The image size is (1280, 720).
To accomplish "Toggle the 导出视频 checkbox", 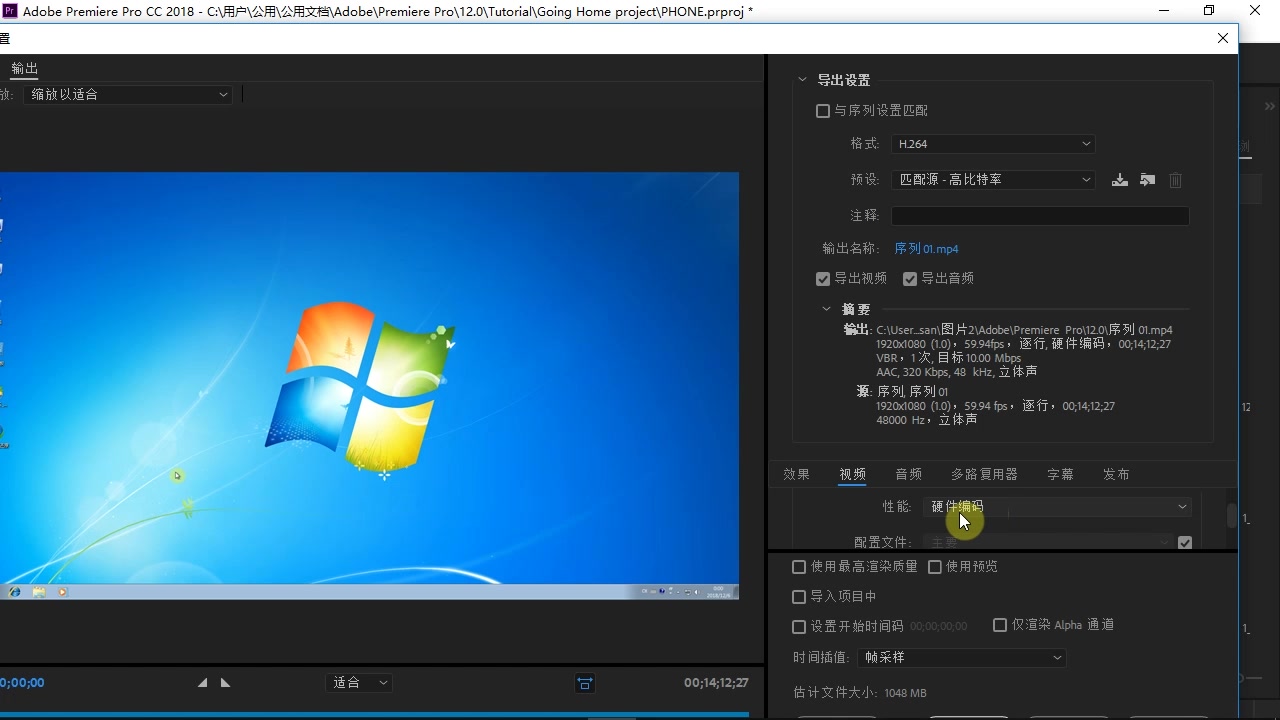I will pyautogui.click(x=823, y=279).
